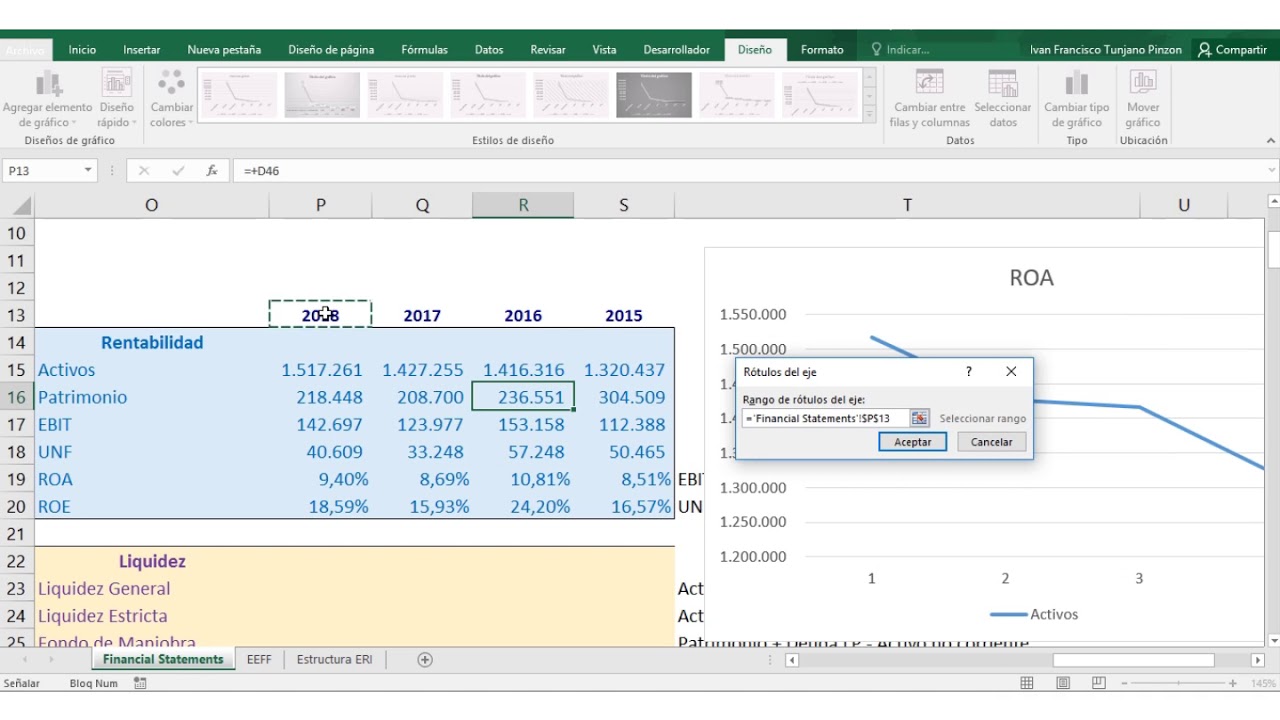The width and height of the screenshot is (1280, 720).
Task: Select row header 16
Action: click(x=17, y=397)
